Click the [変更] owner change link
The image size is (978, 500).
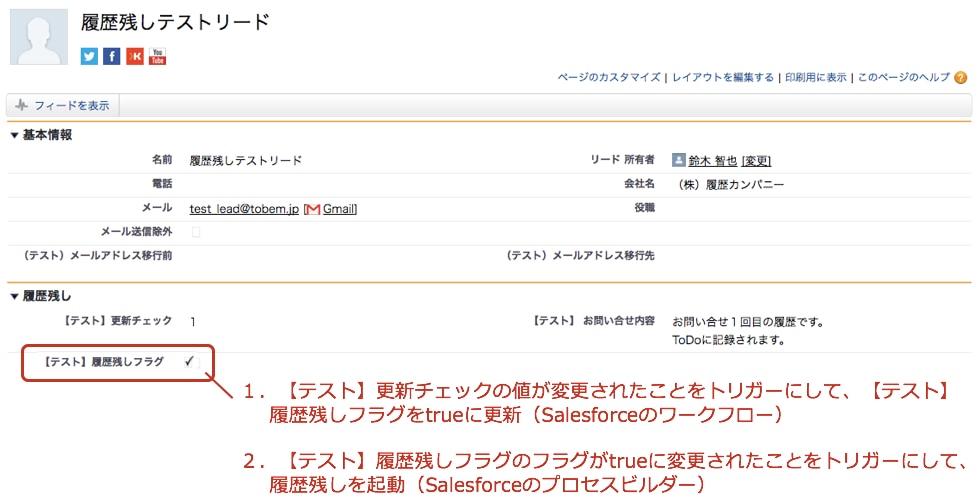756,161
